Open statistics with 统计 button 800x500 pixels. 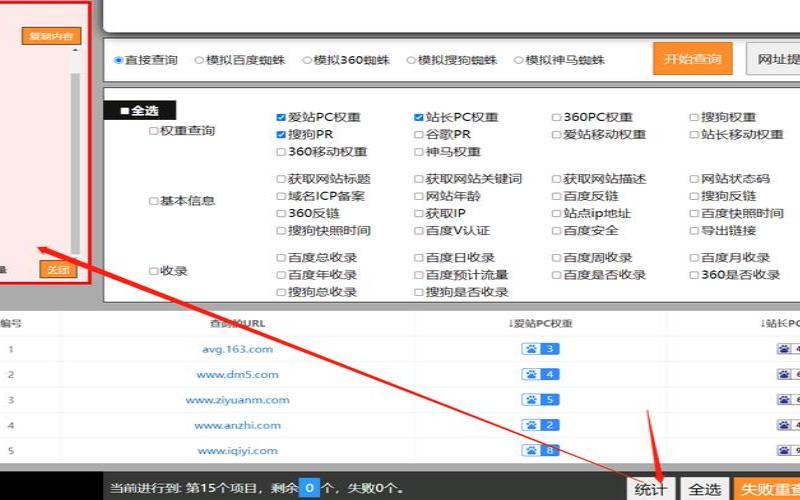651,489
